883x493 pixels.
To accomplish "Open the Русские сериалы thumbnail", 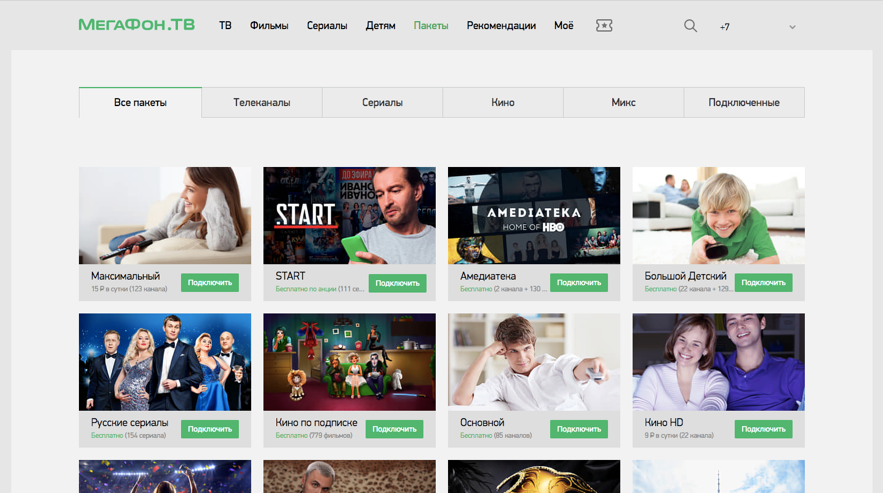I will 165,362.
